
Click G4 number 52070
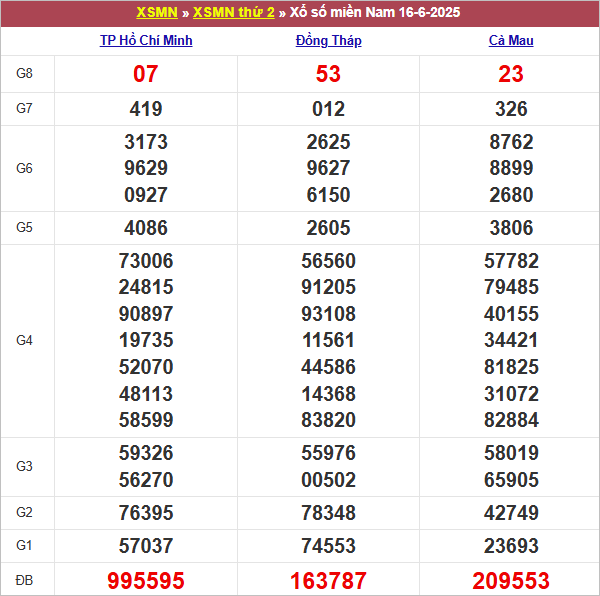(x=146, y=367)
